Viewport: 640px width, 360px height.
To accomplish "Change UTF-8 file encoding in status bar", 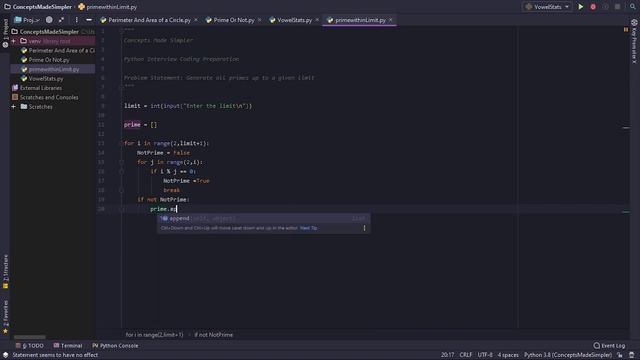I will [485, 355].
